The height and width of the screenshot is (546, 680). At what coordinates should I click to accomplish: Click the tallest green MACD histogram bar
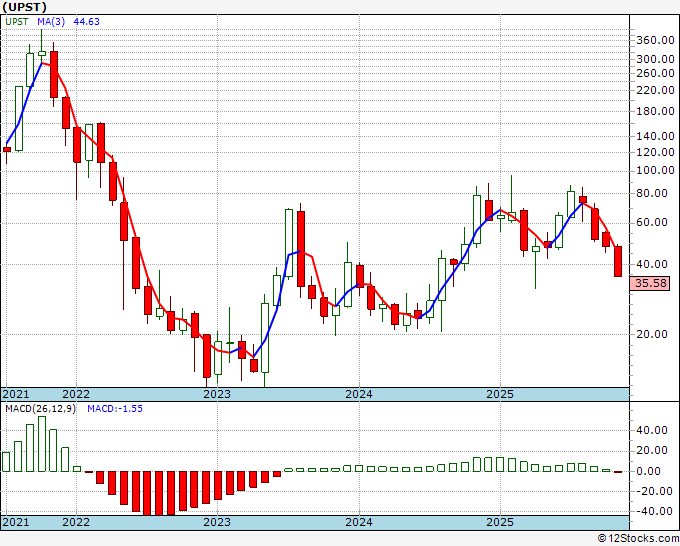[x=42, y=444]
